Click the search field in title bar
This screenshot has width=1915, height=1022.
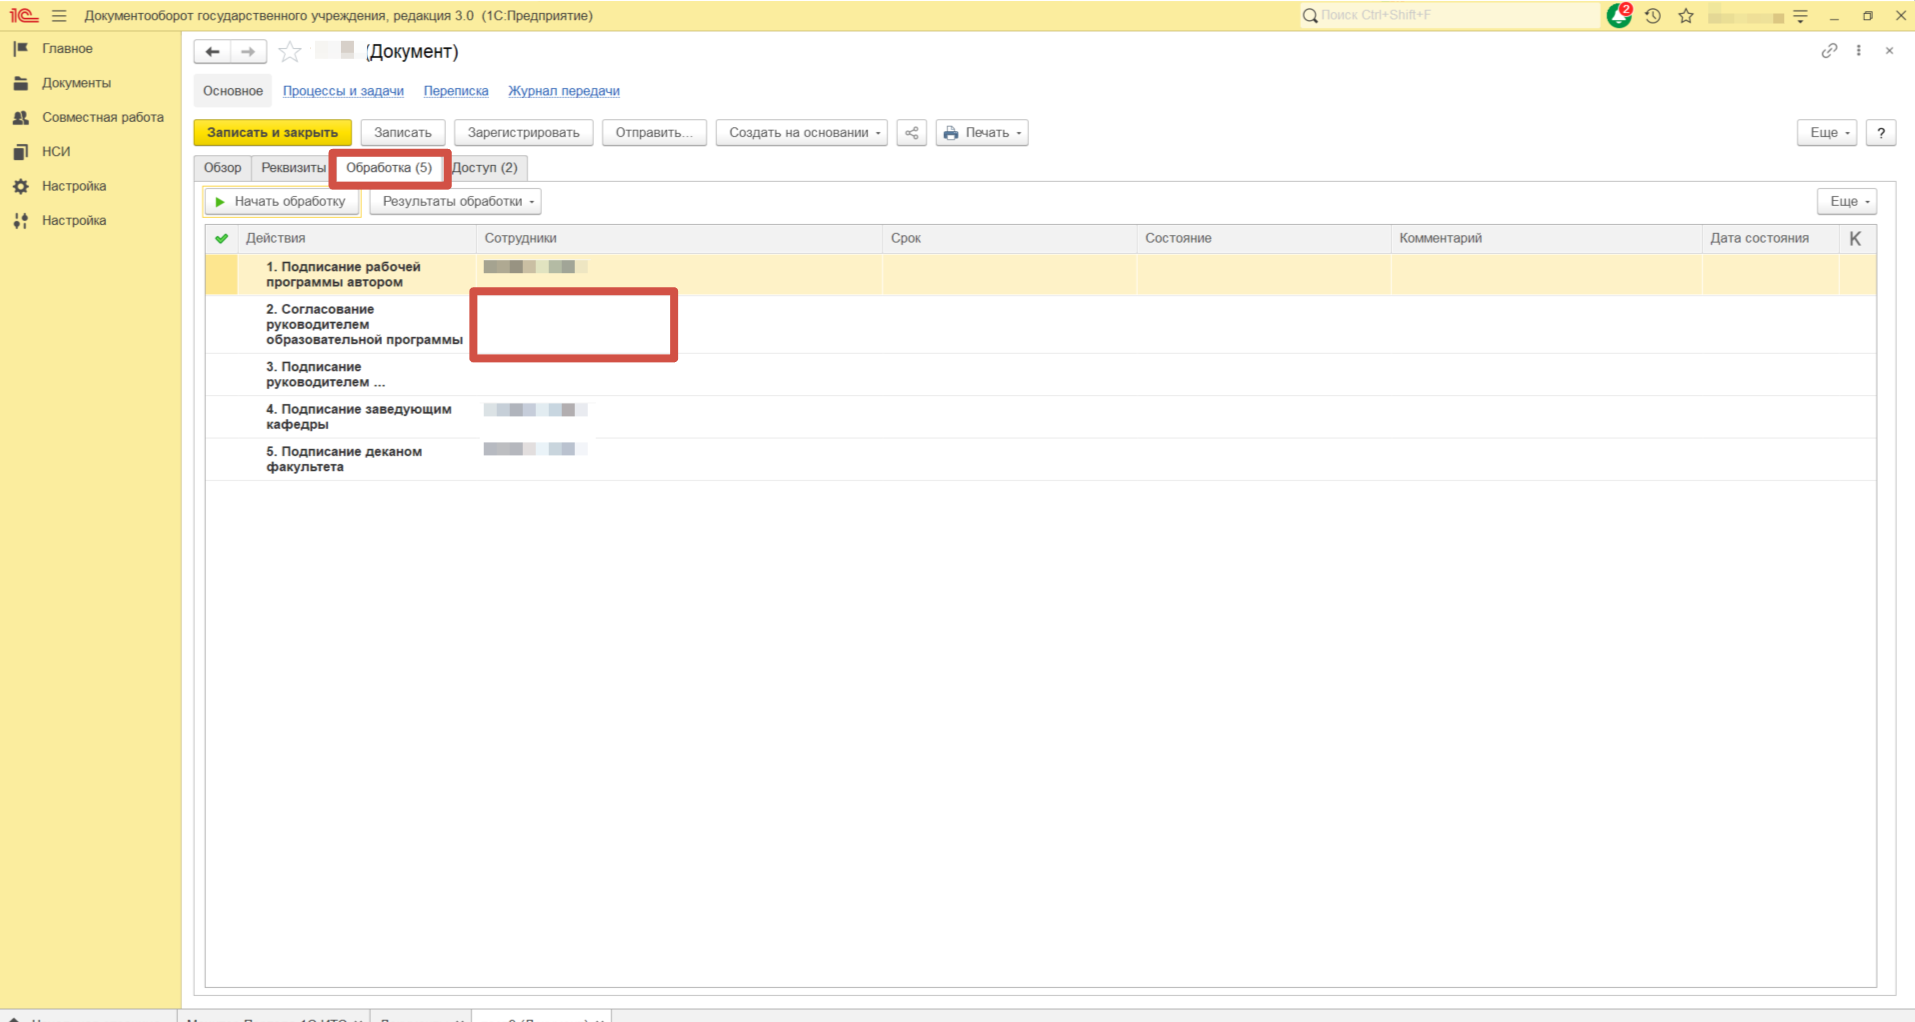tap(1450, 16)
